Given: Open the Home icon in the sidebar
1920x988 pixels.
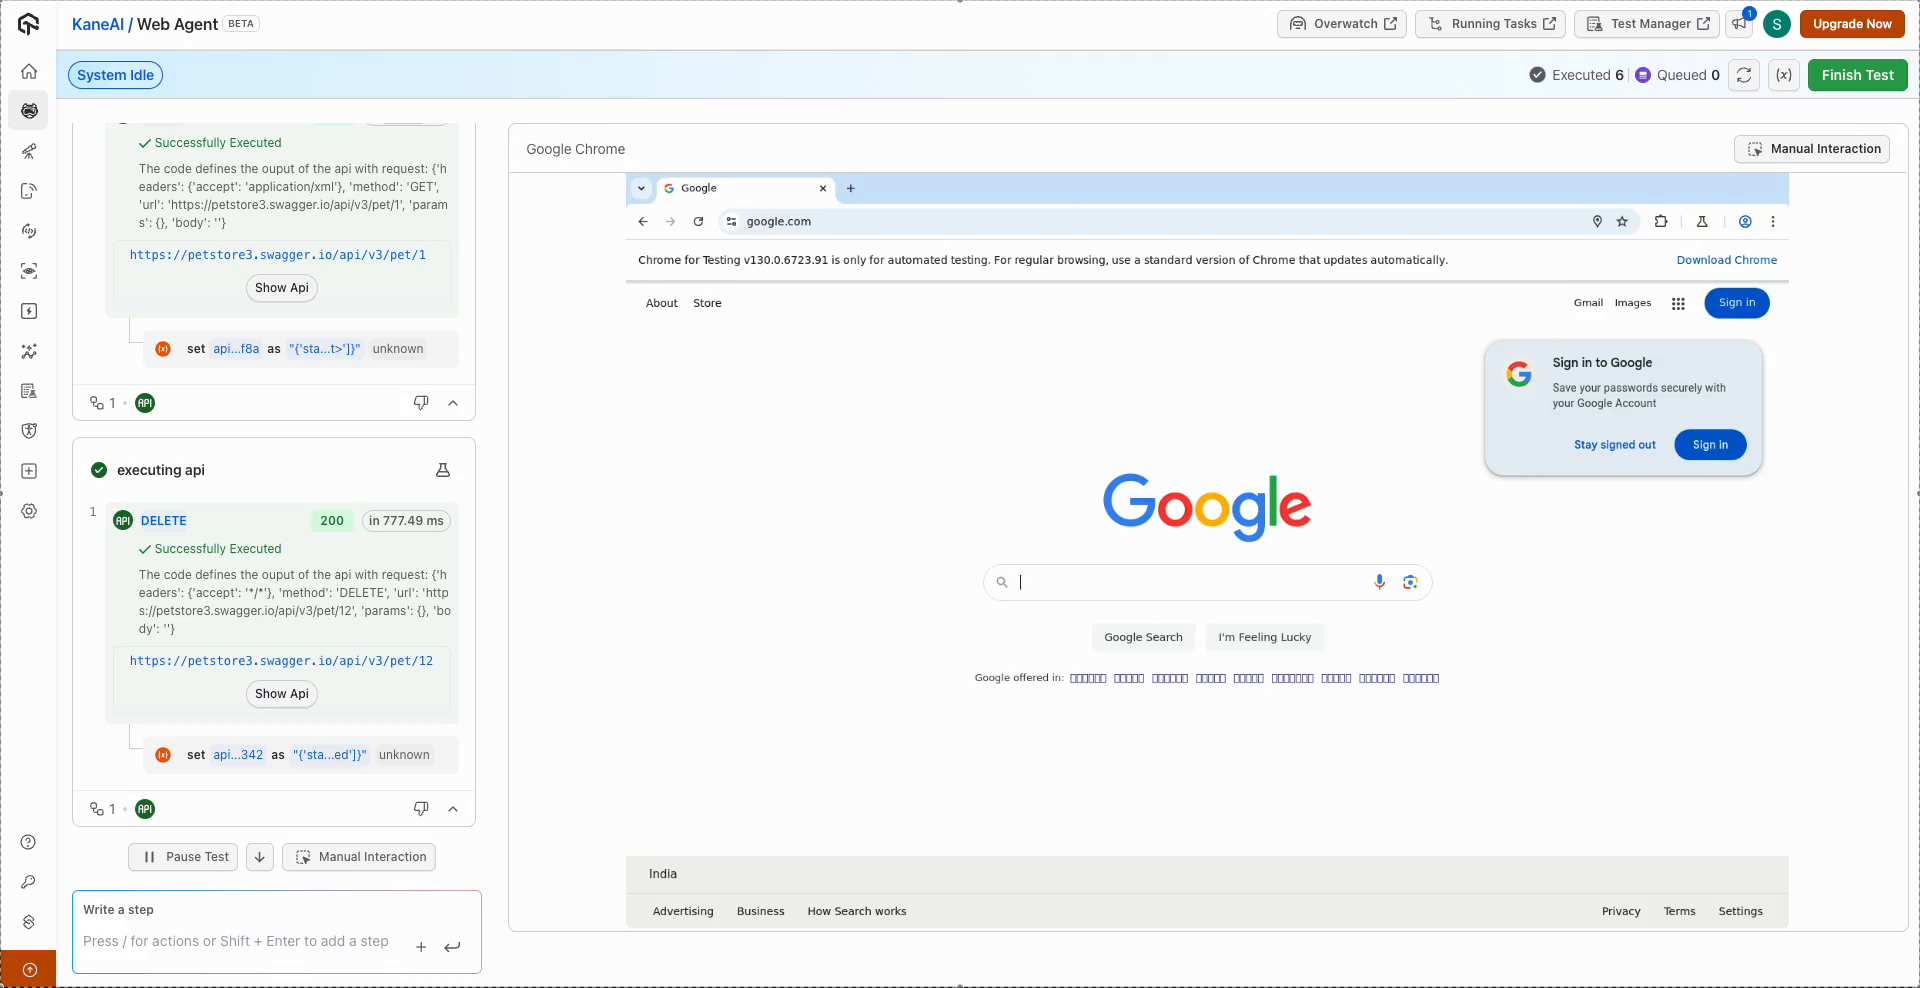Looking at the screenshot, I should [x=29, y=71].
